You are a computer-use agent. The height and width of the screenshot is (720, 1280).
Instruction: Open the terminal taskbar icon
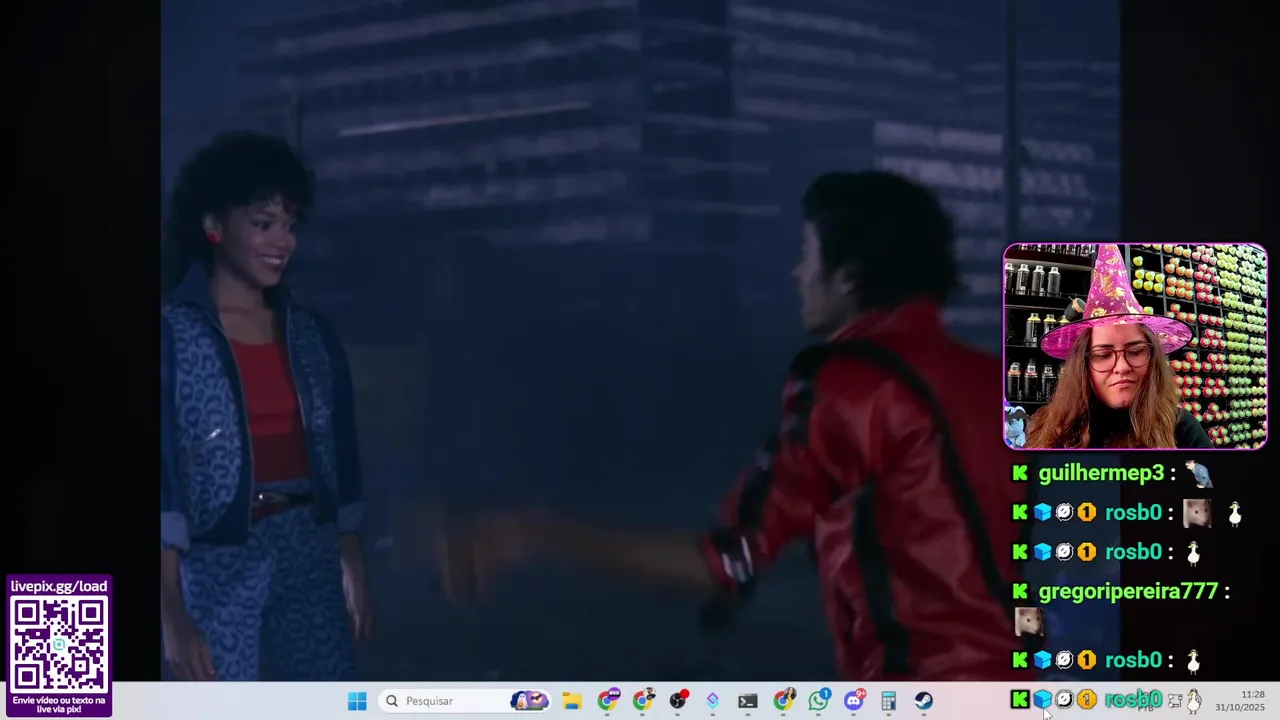(x=748, y=701)
